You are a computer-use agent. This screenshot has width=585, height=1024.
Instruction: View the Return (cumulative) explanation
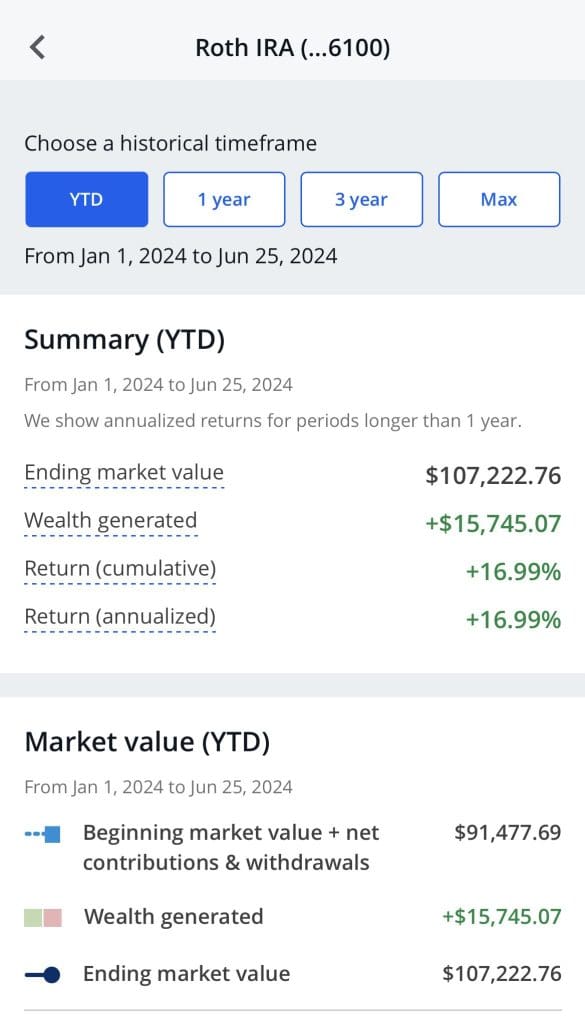click(120, 569)
